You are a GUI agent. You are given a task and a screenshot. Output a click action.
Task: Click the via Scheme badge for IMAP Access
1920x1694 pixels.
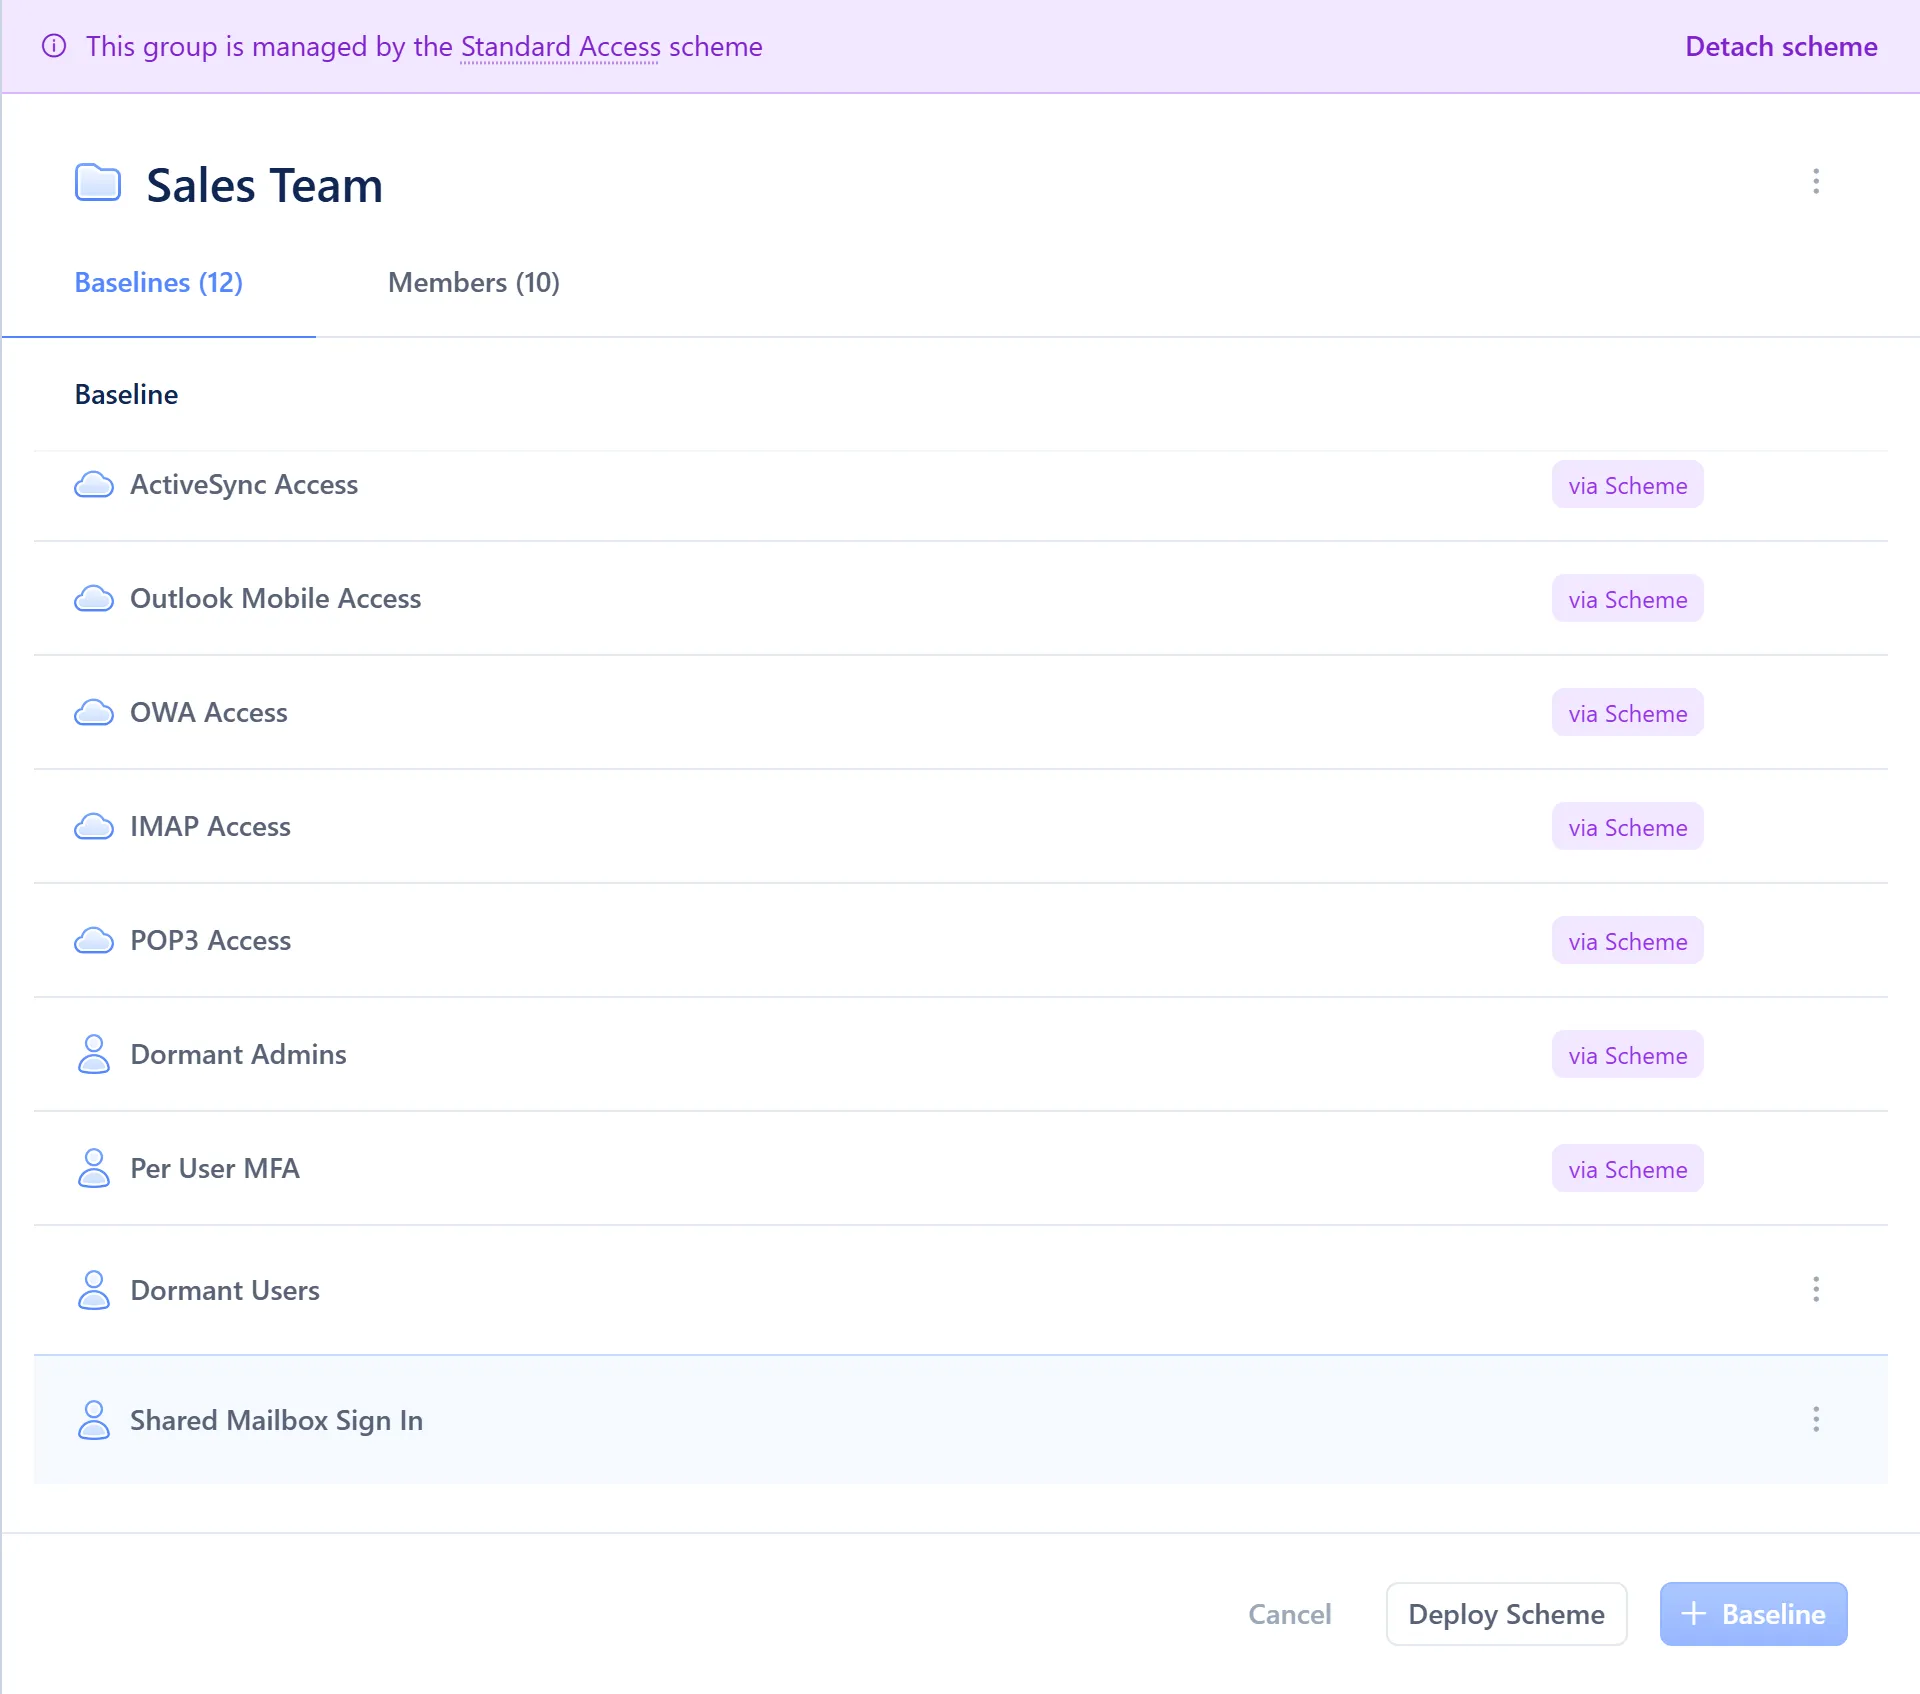tap(1628, 827)
